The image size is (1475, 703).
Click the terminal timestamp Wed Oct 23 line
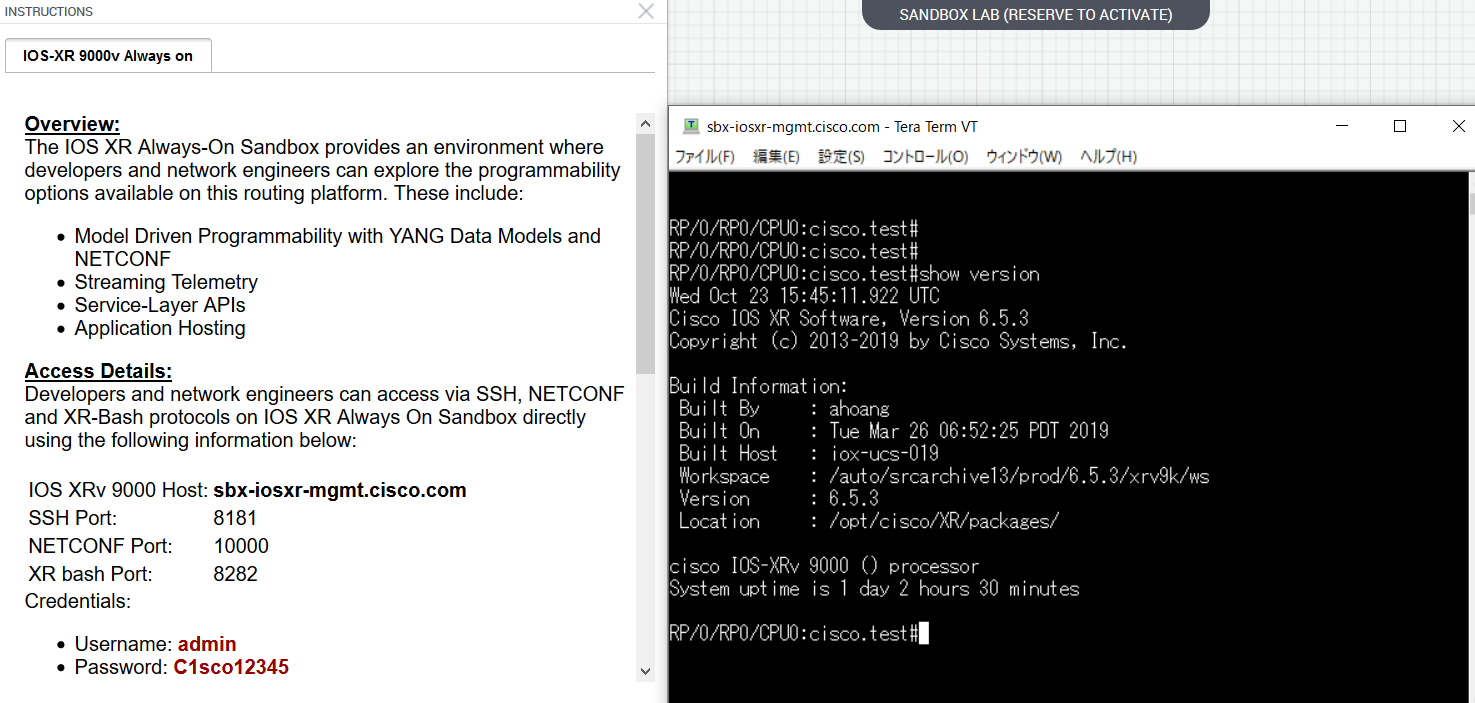(x=805, y=296)
